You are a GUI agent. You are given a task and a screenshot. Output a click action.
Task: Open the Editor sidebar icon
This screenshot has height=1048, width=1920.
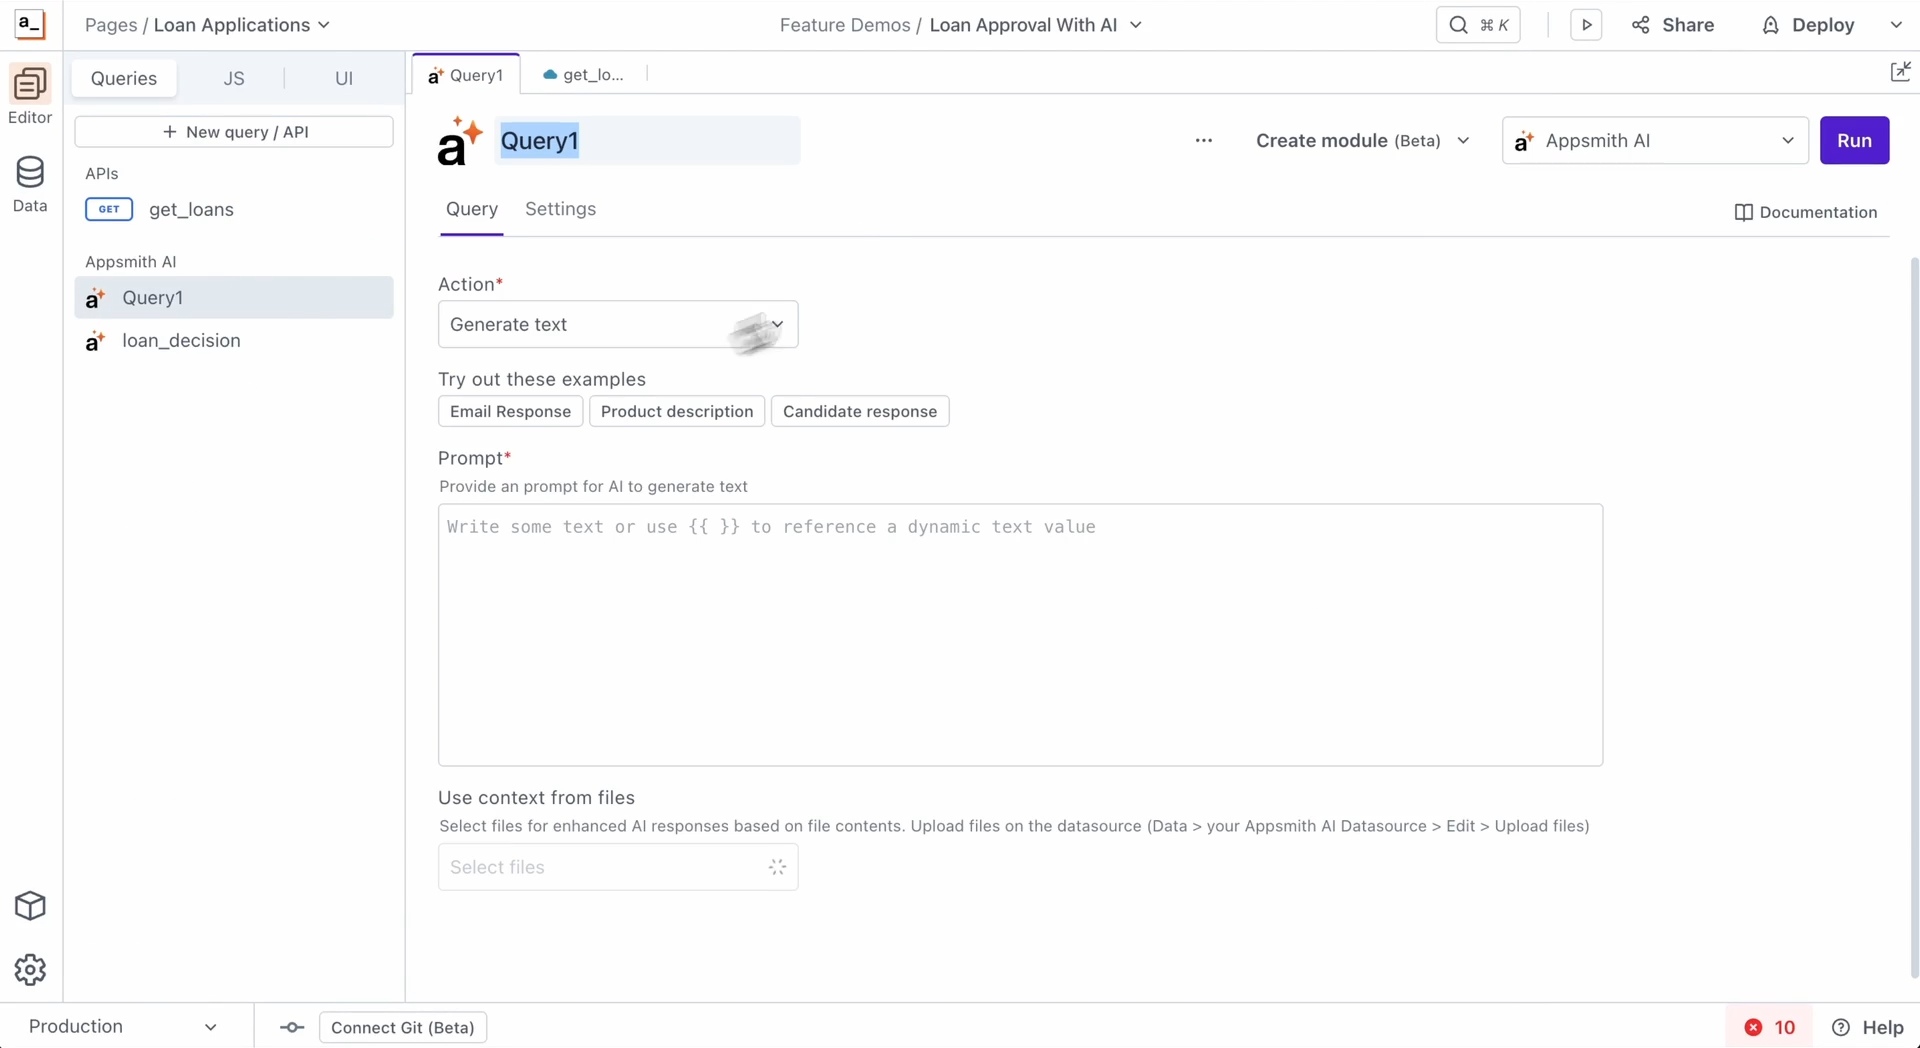click(x=30, y=96)
